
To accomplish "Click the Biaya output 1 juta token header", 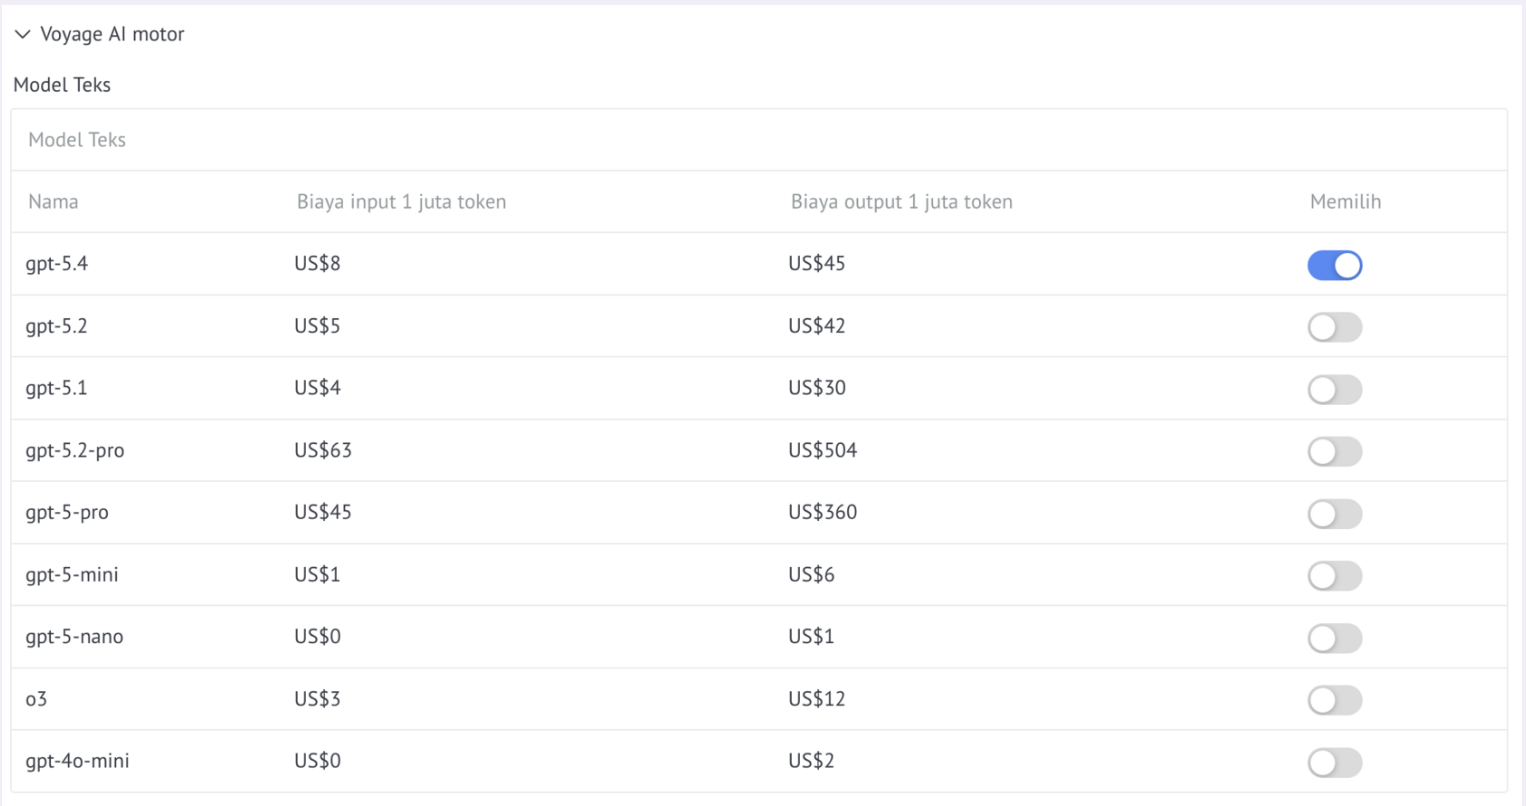I will 901,202.
